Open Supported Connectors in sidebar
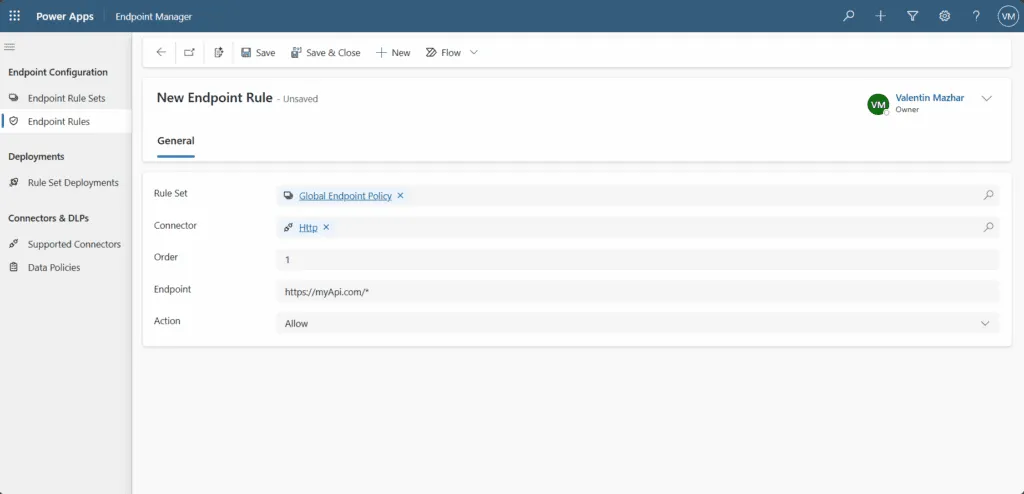Image resolution: width=1024 pixels, height=494 pixels. pos(66,244)
